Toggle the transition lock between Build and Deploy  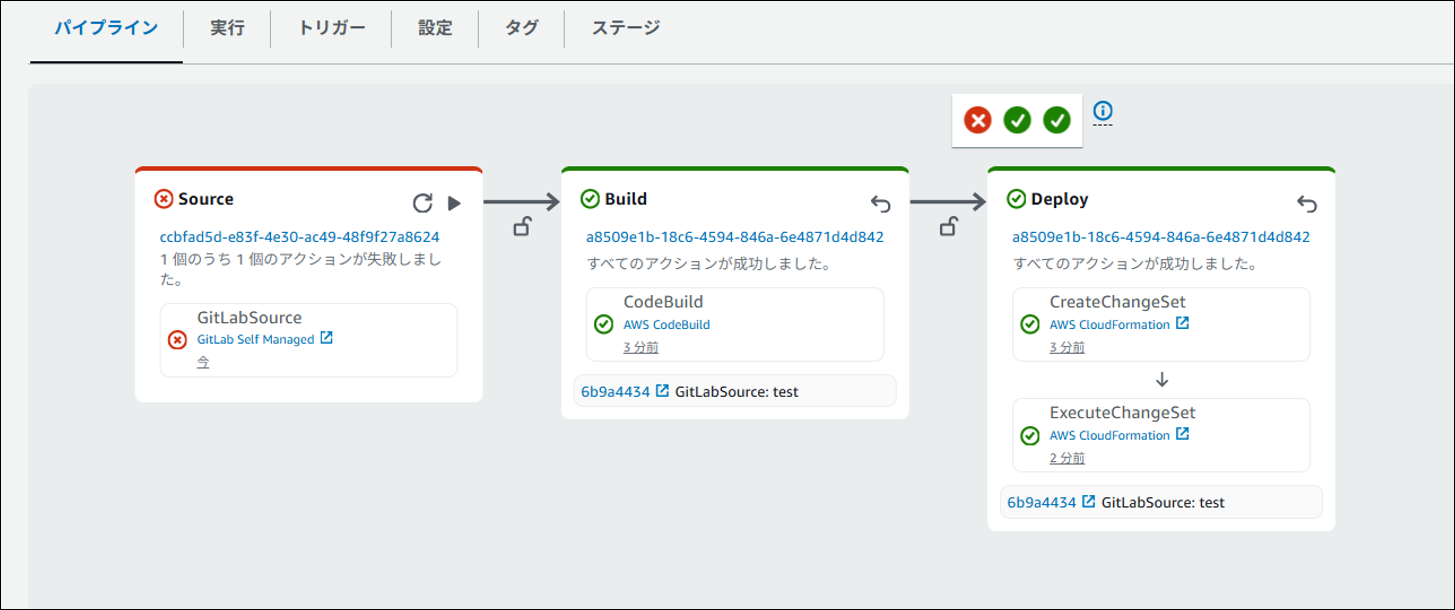(948, 228)
